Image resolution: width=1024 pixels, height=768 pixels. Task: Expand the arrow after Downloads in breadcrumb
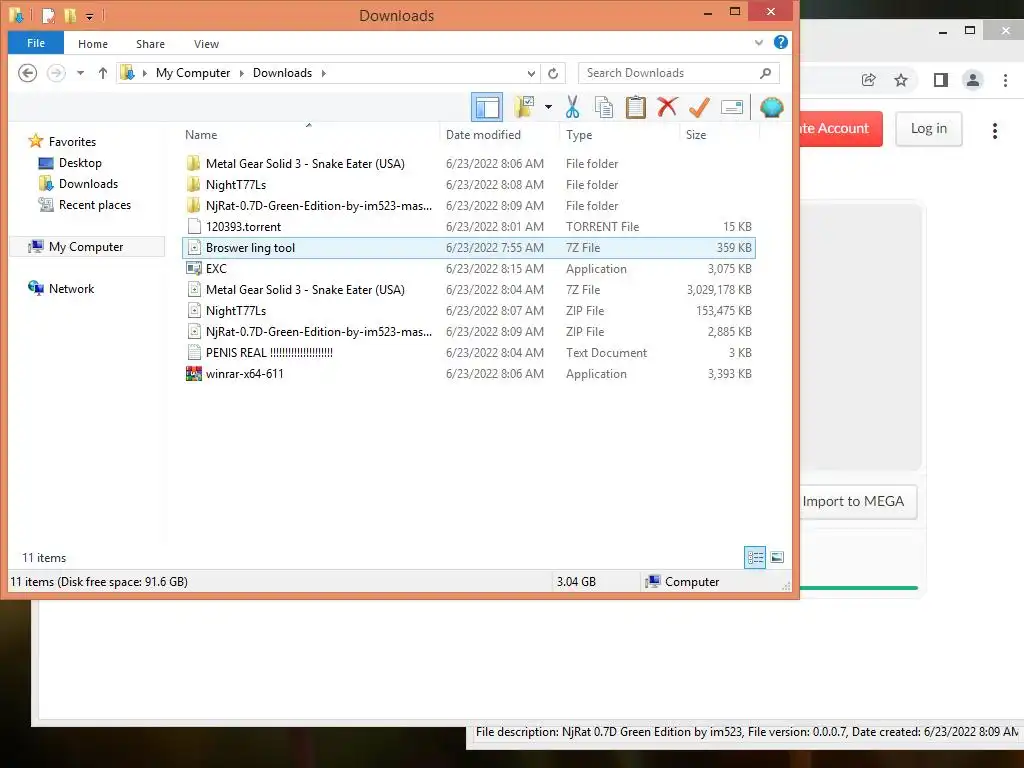tap(323, 73)
